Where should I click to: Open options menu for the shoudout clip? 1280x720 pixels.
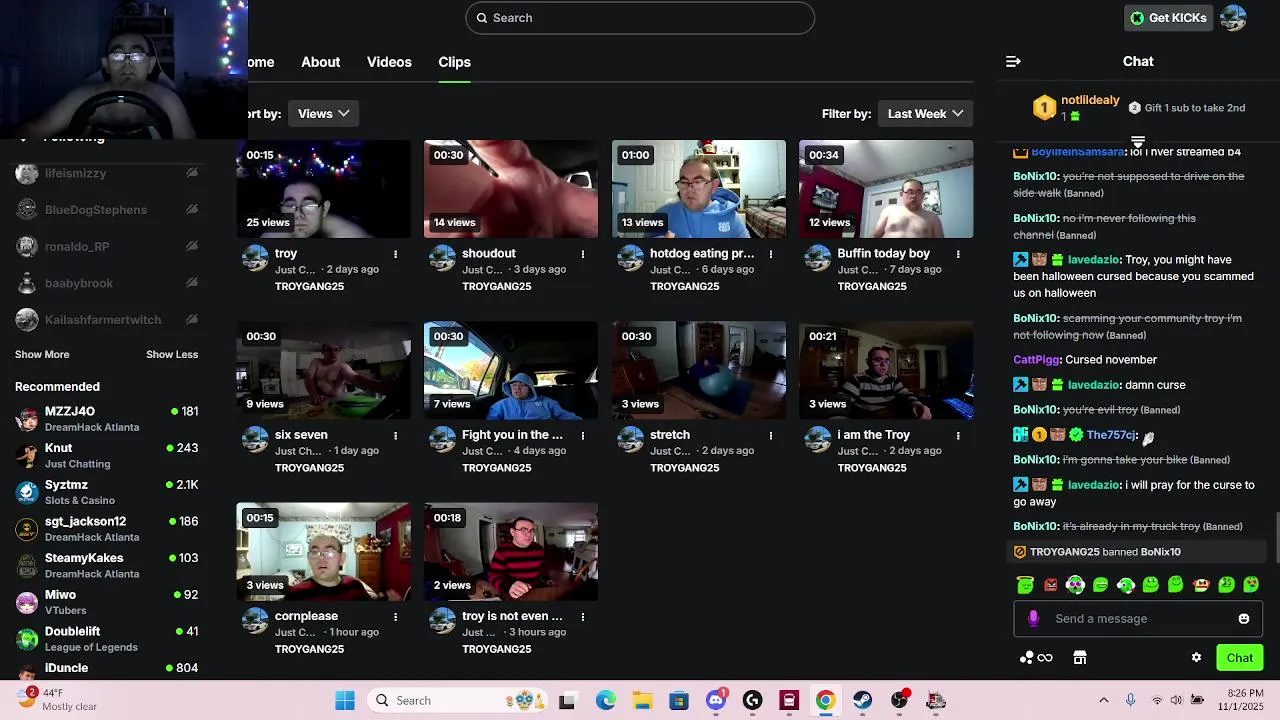[583, 254]
